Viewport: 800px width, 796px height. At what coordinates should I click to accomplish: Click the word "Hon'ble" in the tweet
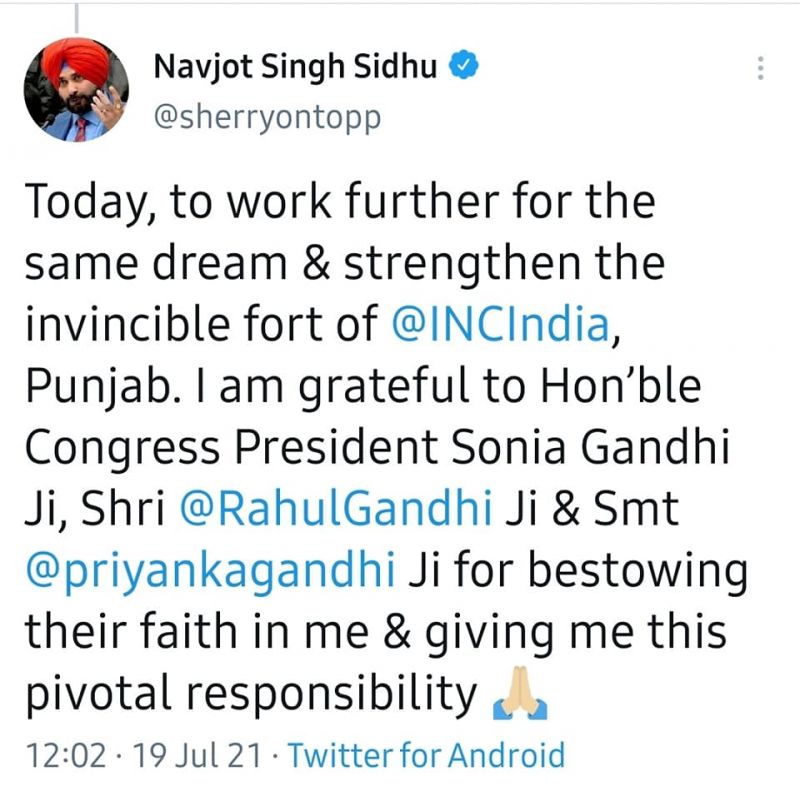(640, 387)
